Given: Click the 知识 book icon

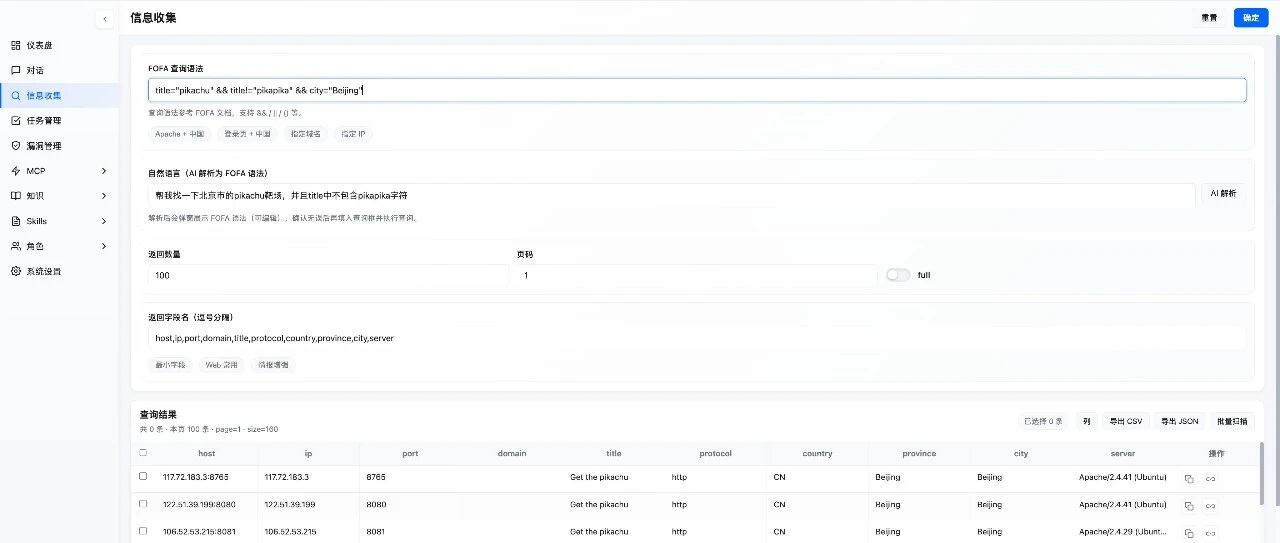Looking at the screenshot, I should click(15, 196).
